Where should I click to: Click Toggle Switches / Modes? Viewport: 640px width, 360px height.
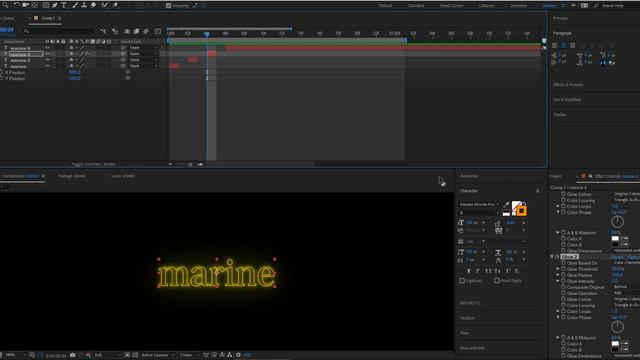(x=93, y=164)
